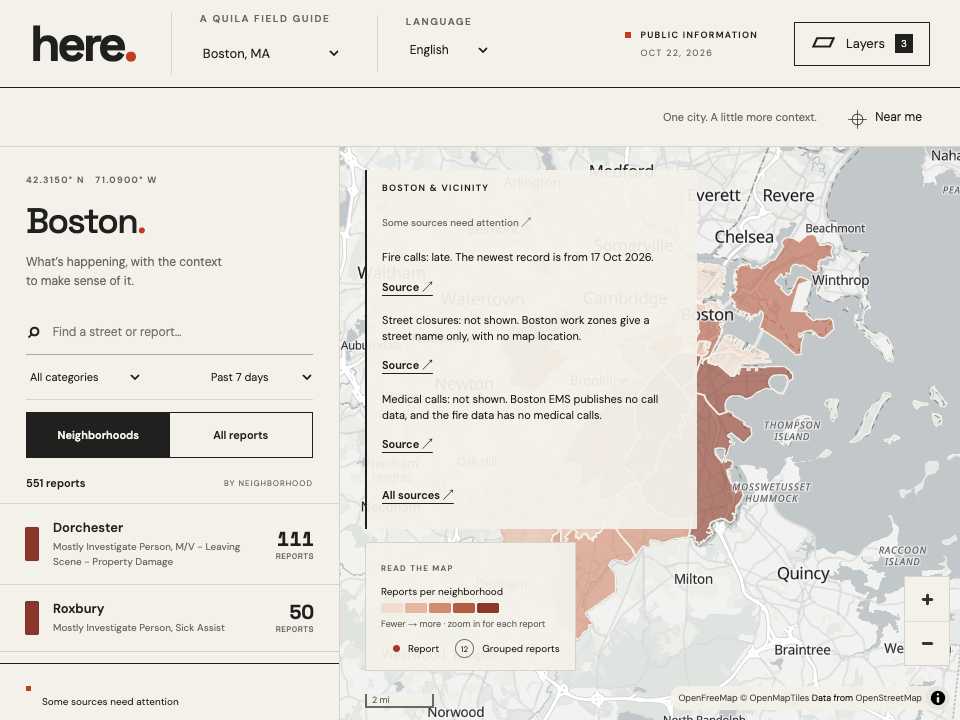Viewport: 960px width, 720px height.
Task: Open the English language dropdown
Action: pos(448,50)
